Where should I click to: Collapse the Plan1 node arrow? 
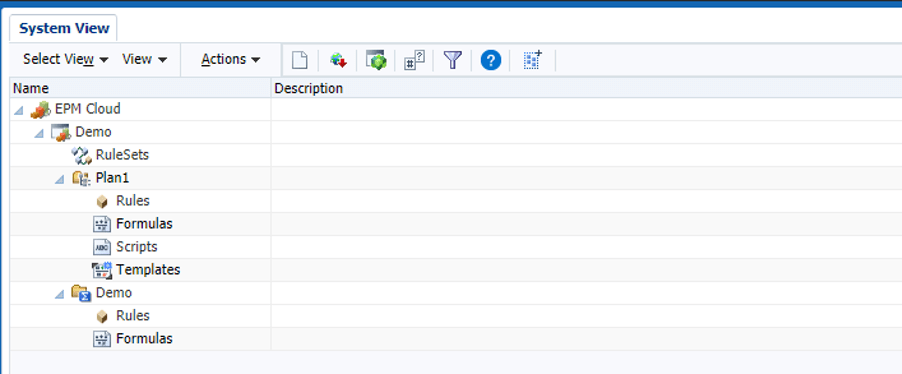click(x=59, y=179)
